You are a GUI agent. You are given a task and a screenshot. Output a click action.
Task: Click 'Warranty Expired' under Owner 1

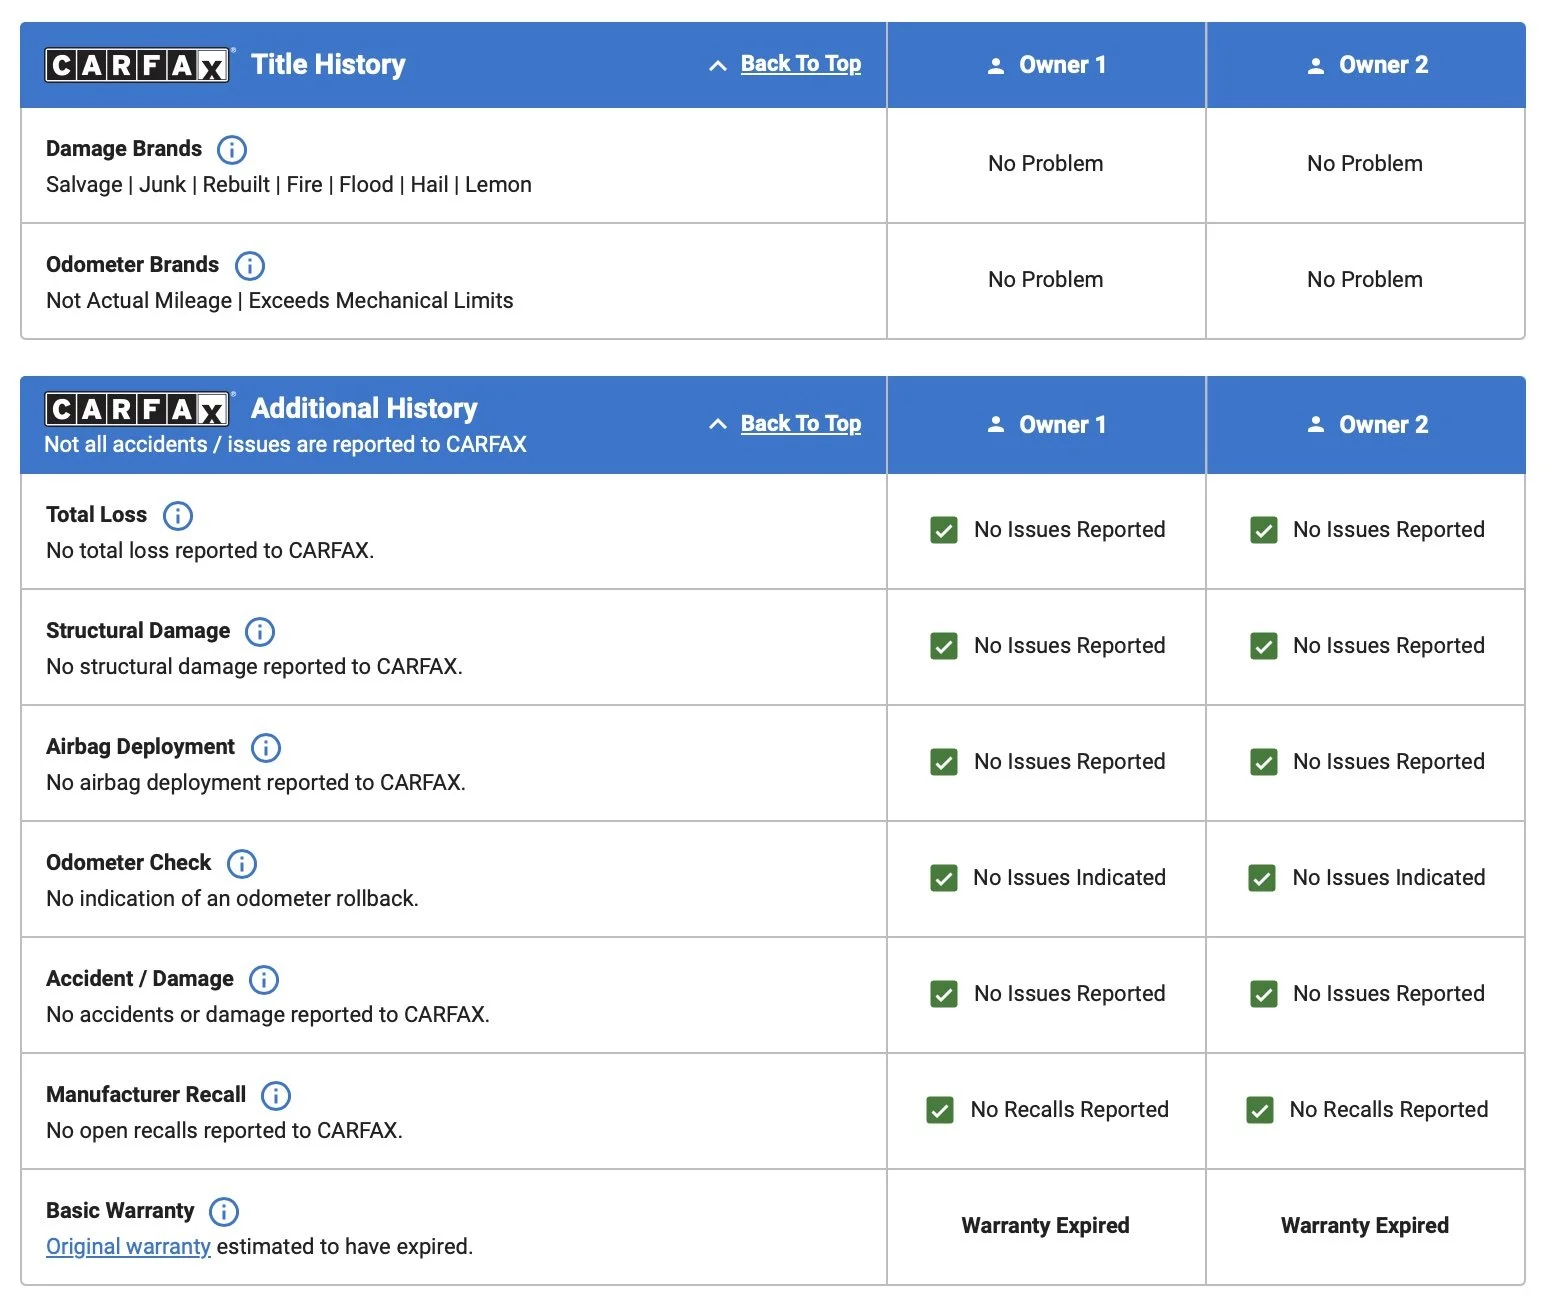[x=1046, y=1226]
